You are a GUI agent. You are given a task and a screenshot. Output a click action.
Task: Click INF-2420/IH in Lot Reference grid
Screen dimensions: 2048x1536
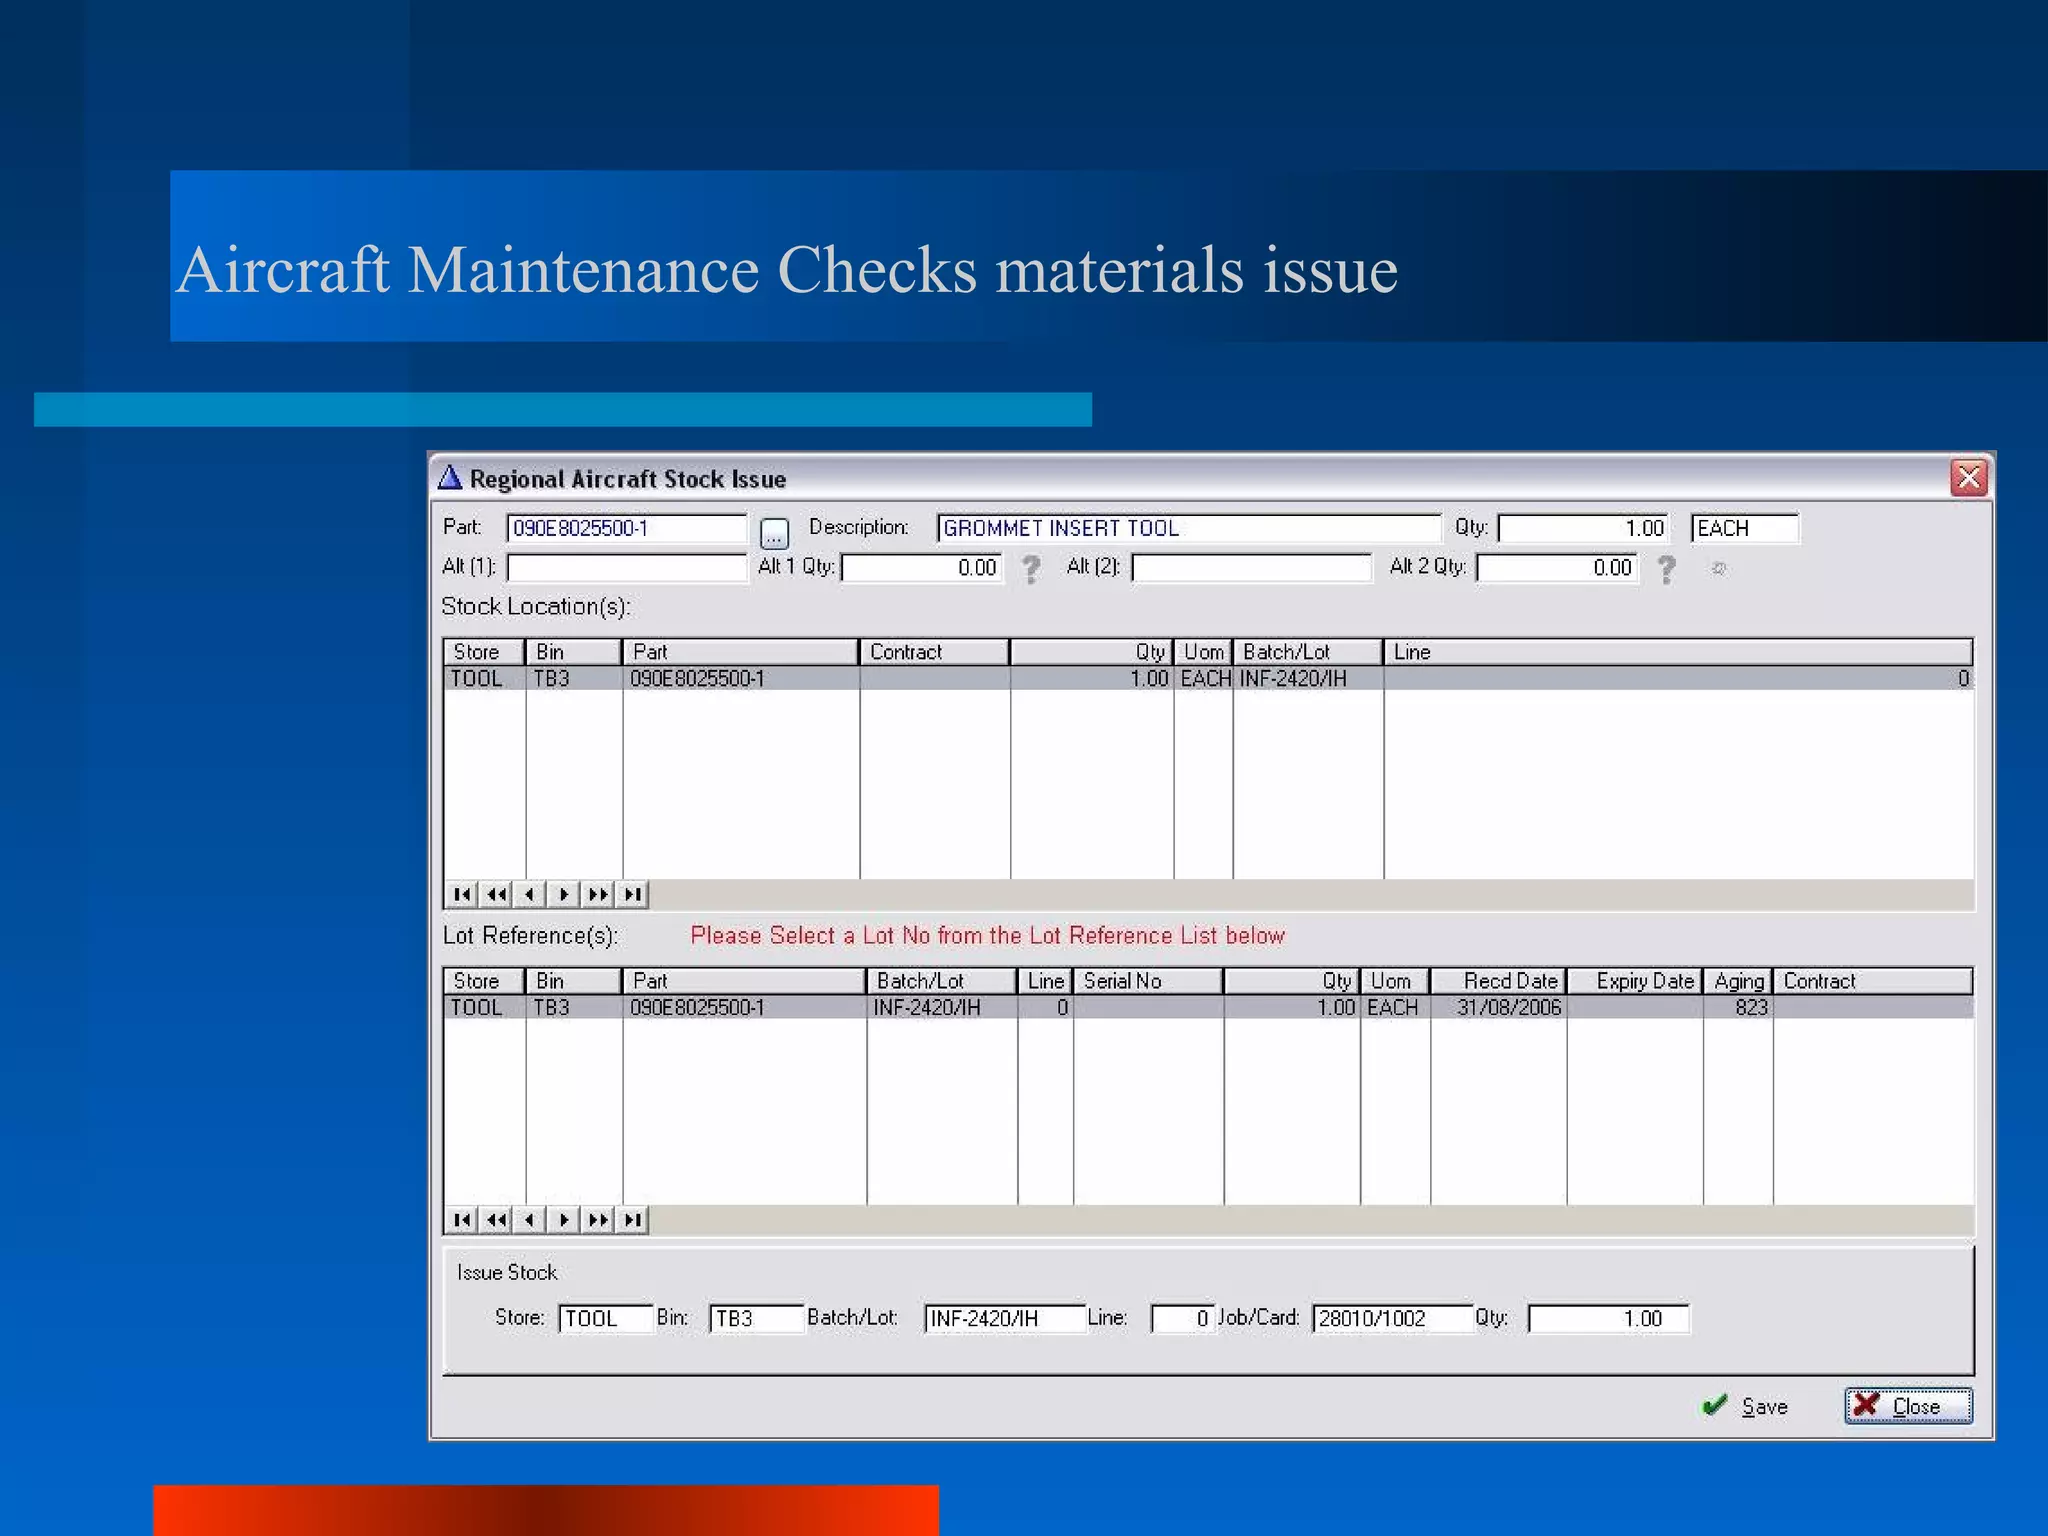[x=926, y=1007]
